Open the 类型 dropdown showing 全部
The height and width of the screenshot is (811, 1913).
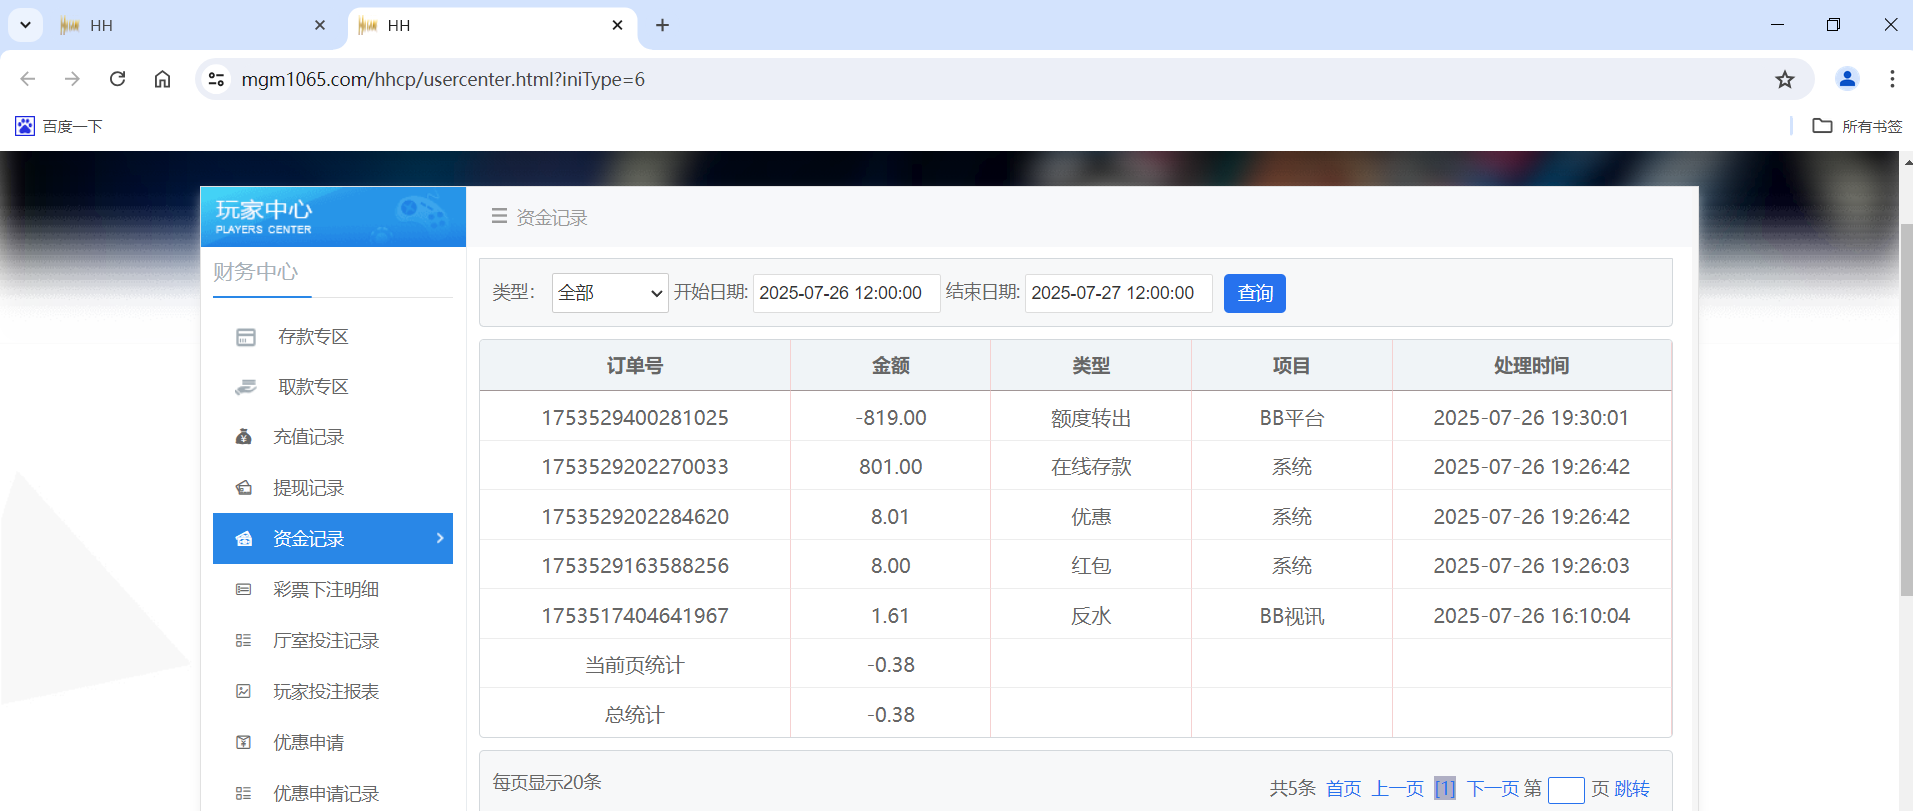tap(609, 293)
